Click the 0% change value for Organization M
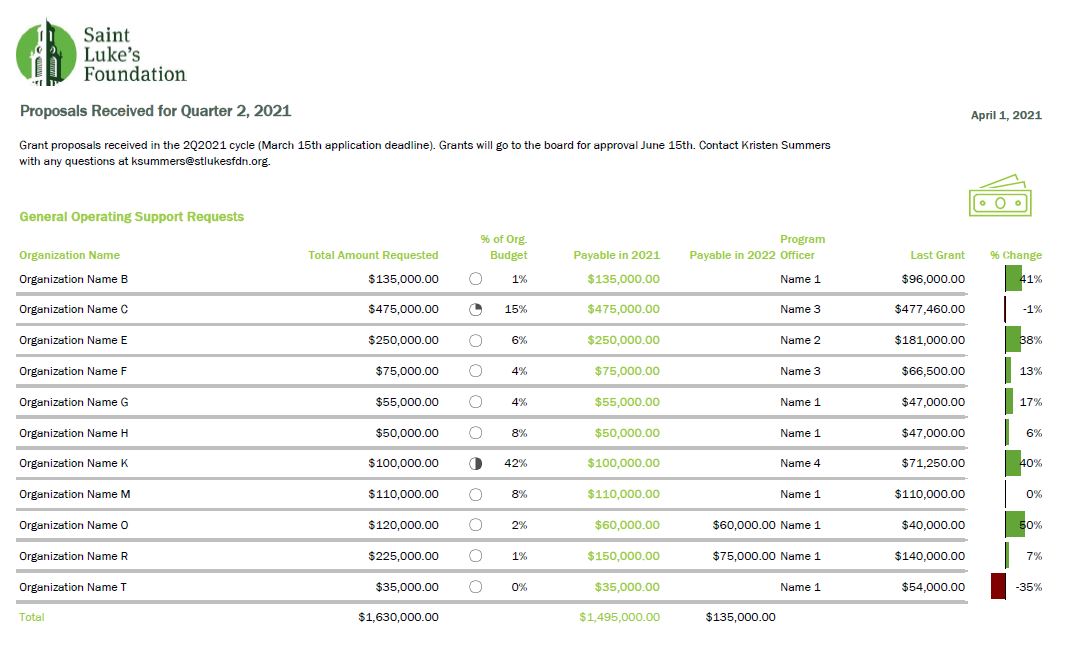Viewport: 1074px width, 647px height. [x=1034, y=494]
